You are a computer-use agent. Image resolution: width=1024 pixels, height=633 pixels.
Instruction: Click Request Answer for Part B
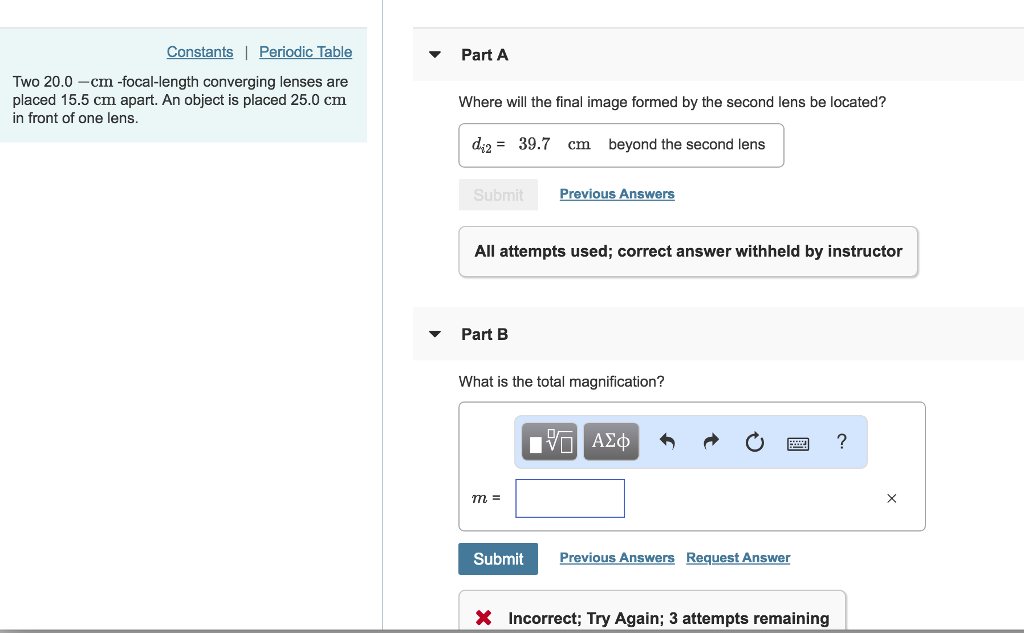click(738, 557)
